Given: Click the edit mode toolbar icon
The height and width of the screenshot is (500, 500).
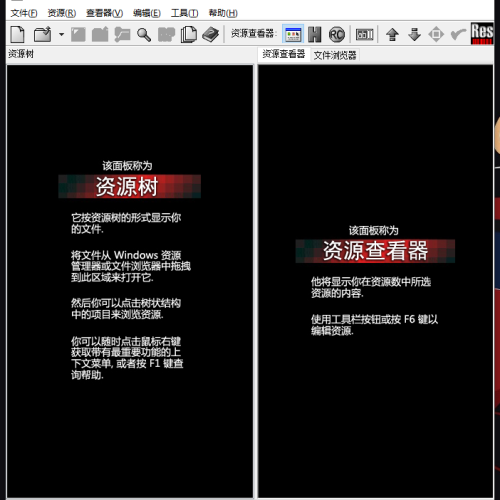Looking at the screenshot, I should 364,34.
